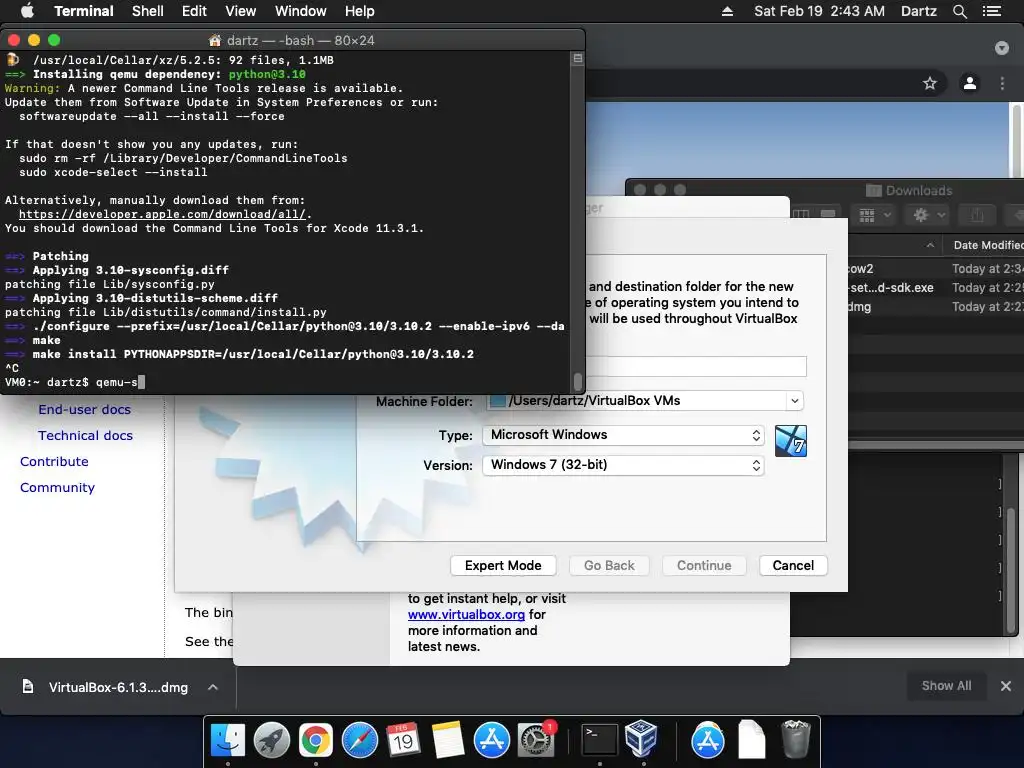Open the End-user docs link
This screenshot has width=1024, height=768.
point(84,409)
